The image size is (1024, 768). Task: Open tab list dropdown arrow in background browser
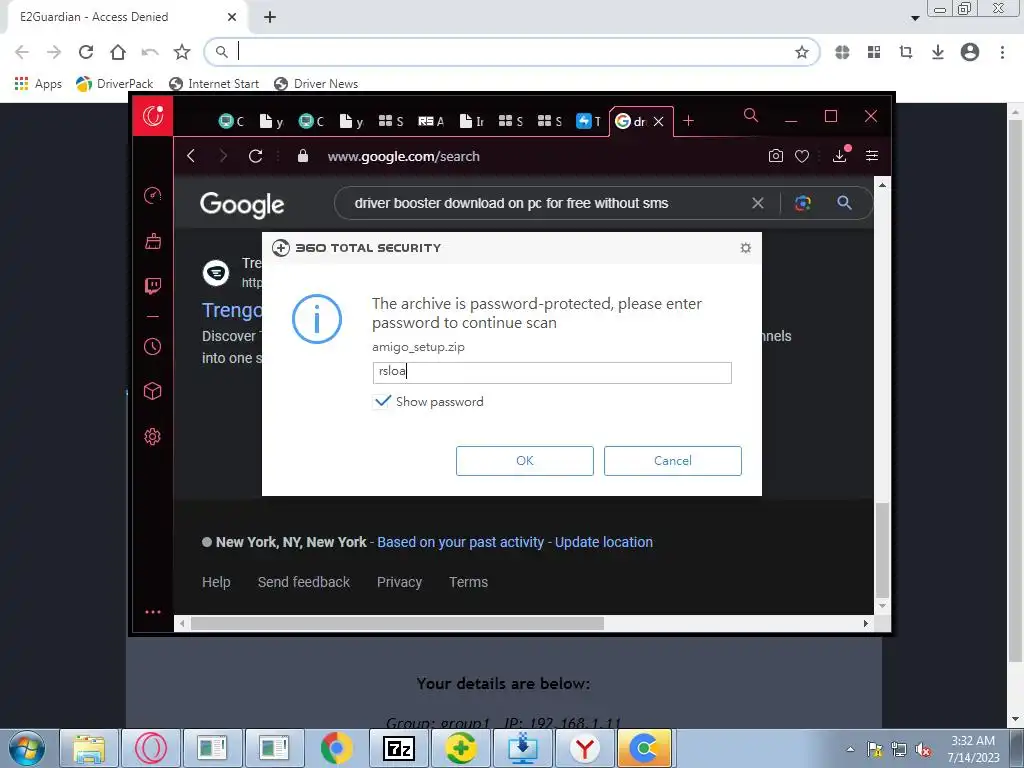pyautogui.click(x=915, y=18)
